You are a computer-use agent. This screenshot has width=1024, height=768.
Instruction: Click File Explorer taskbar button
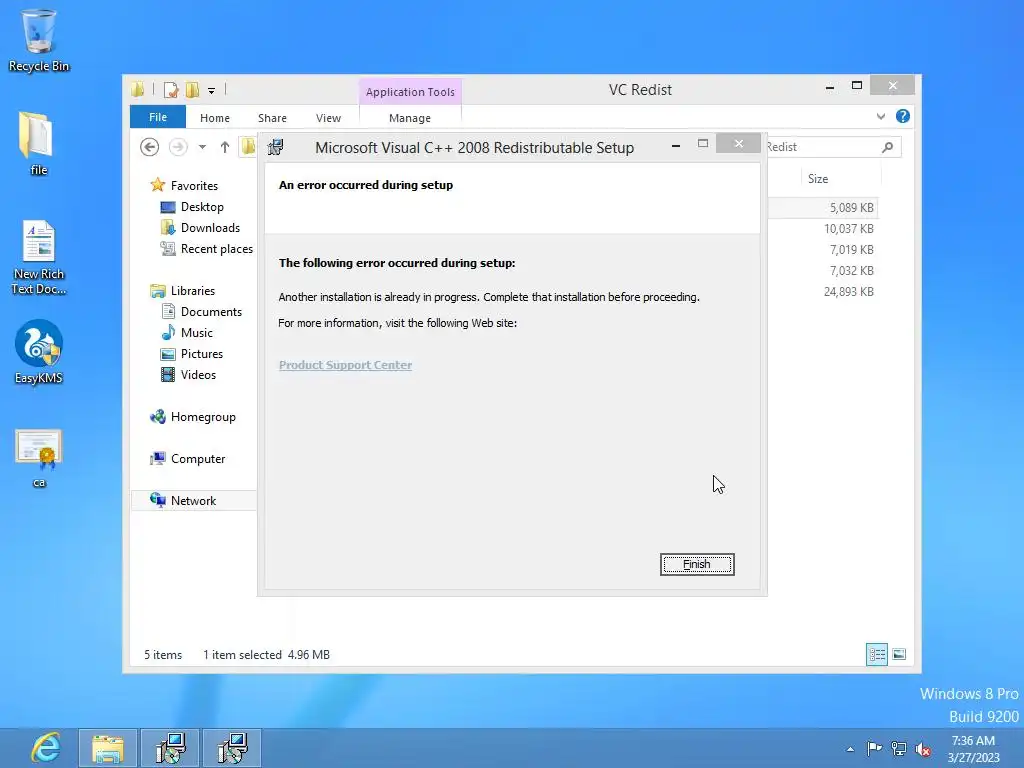(x=108, y=748)
